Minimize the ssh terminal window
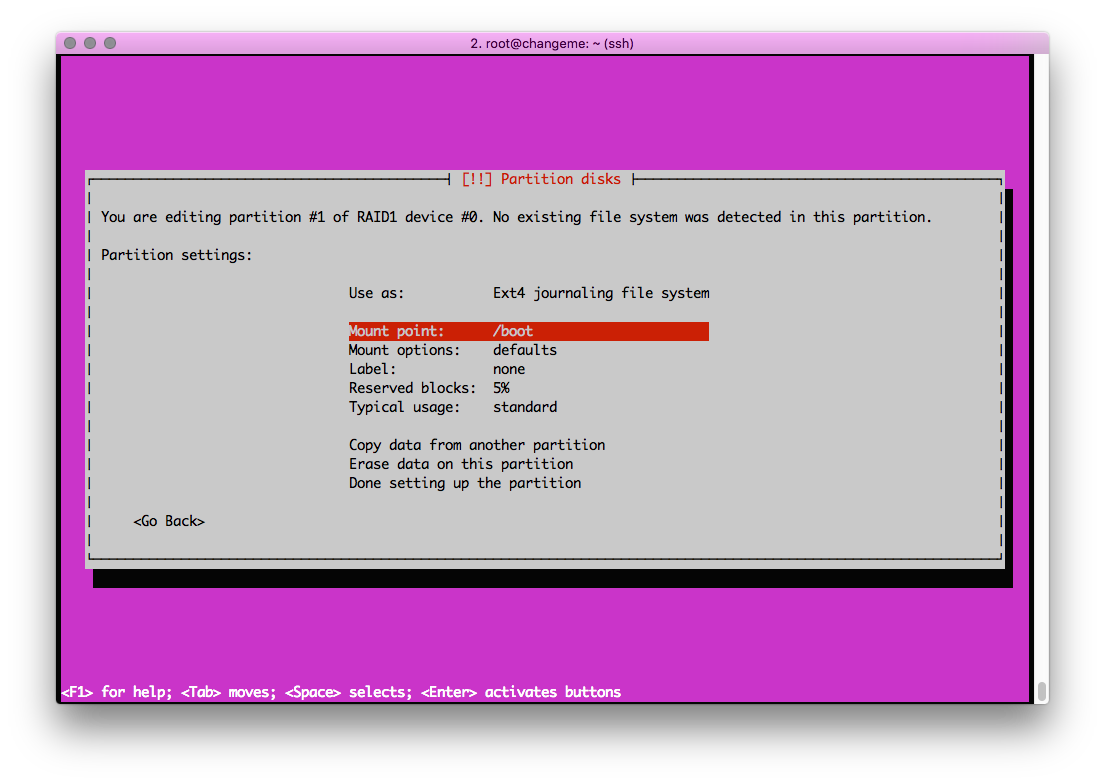Screen dimensions: 1105x784 90,43
